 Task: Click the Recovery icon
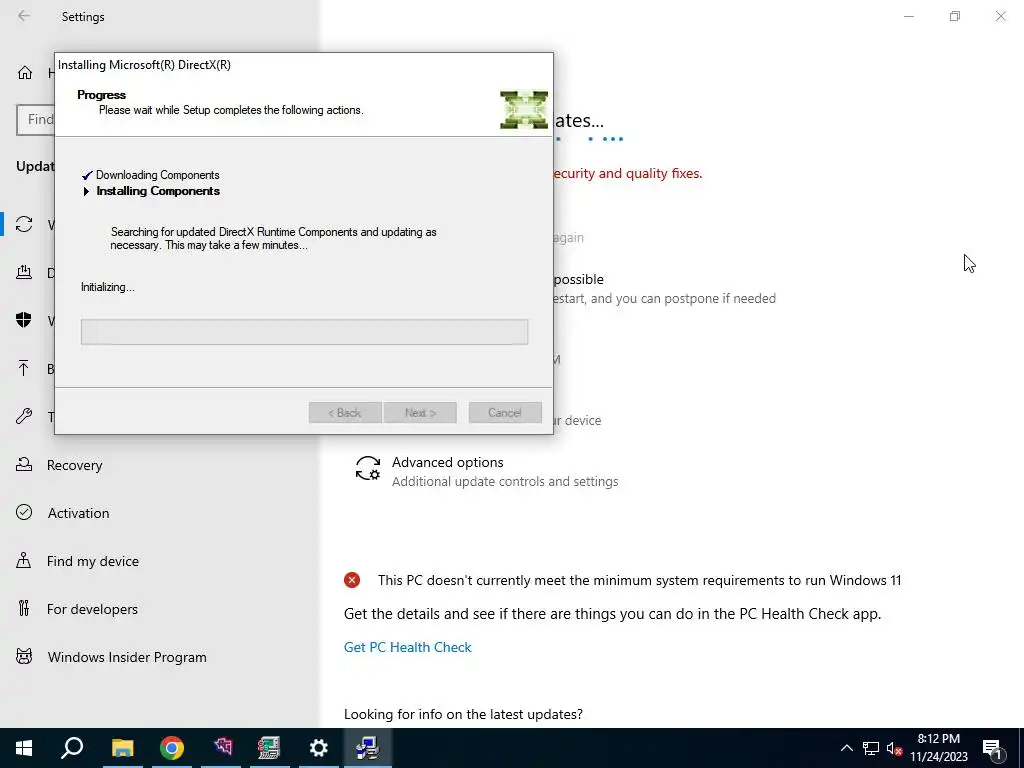pos(24,464)
